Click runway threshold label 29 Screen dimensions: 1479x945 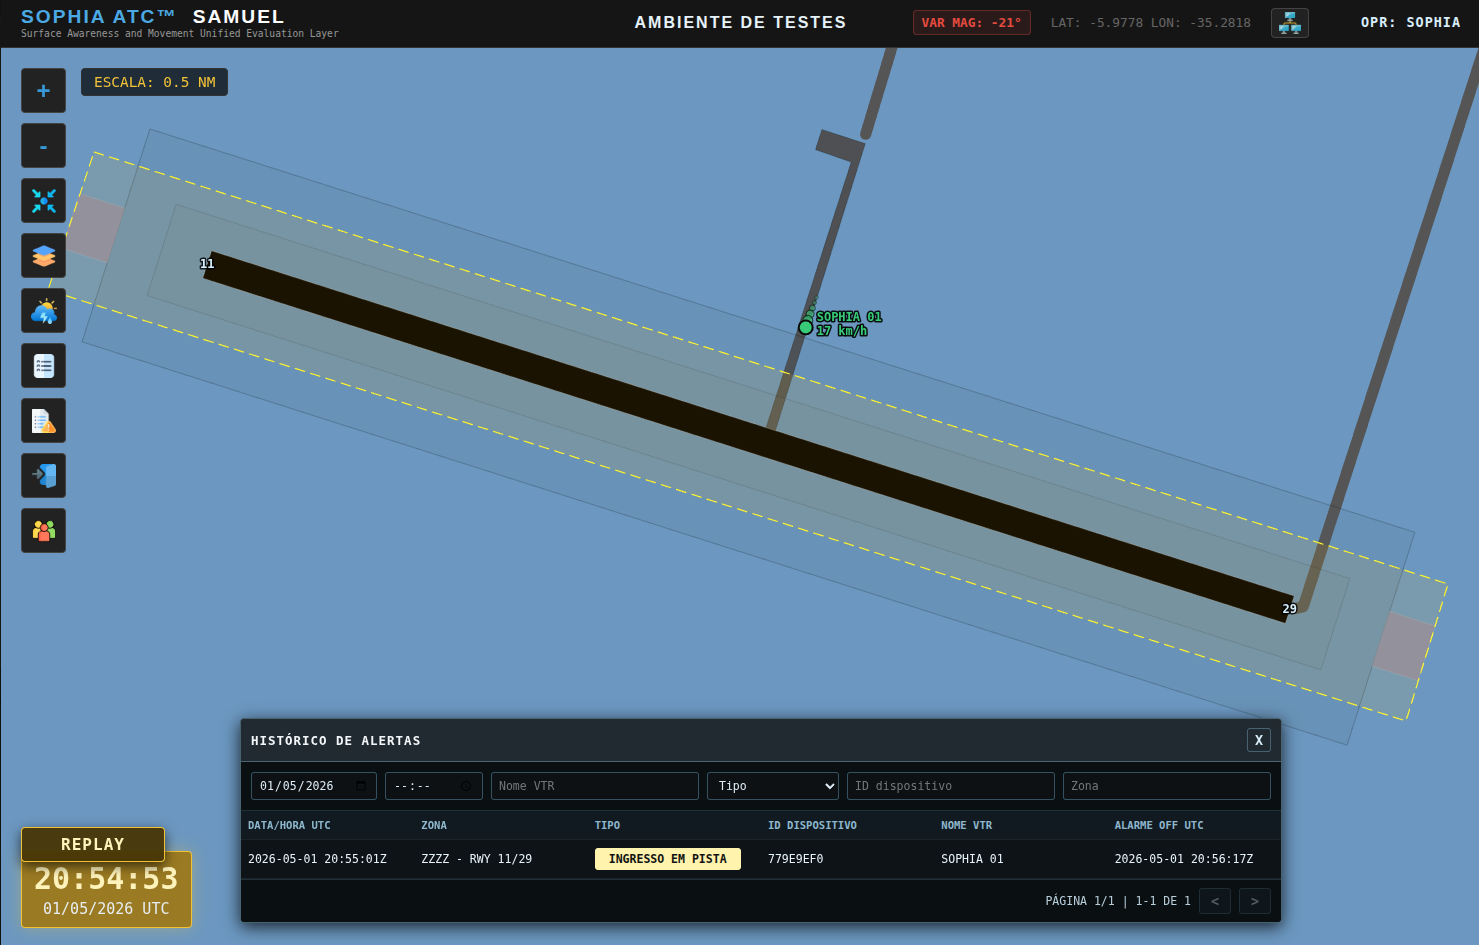[1290, 609]
